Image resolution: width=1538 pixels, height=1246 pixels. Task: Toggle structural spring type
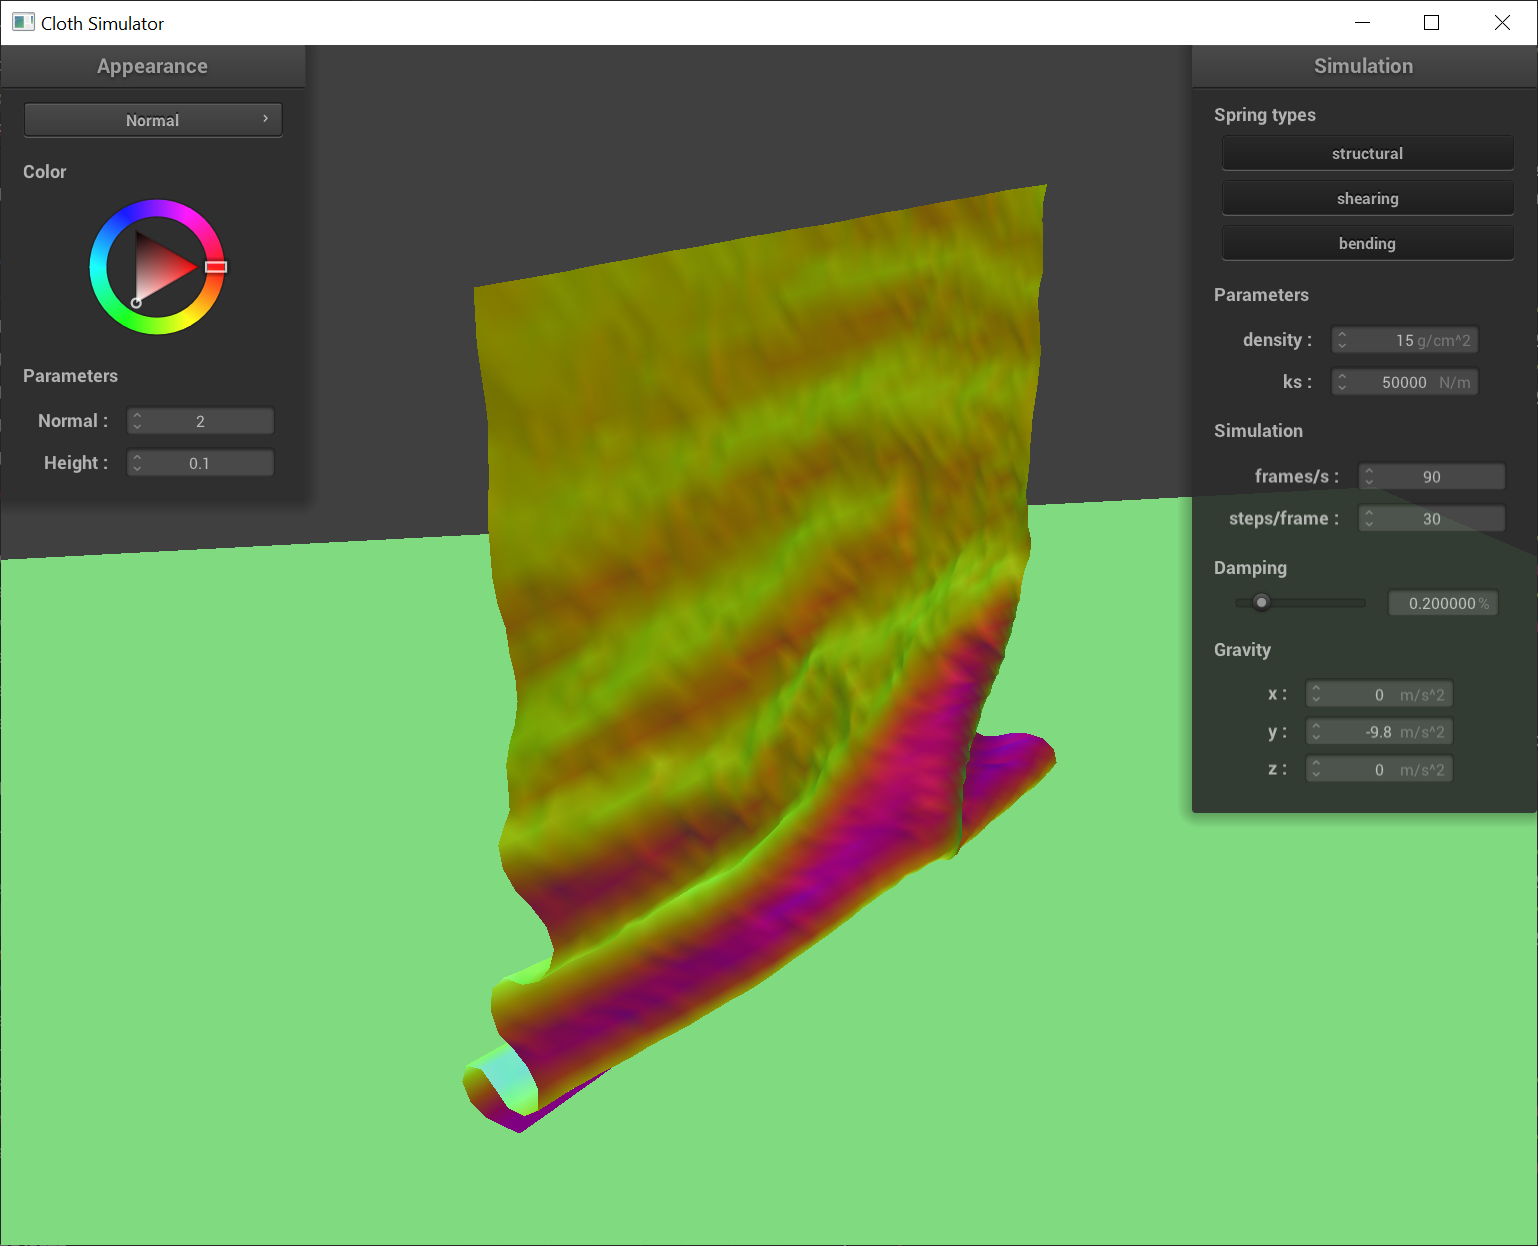[x=1367, y=153]
